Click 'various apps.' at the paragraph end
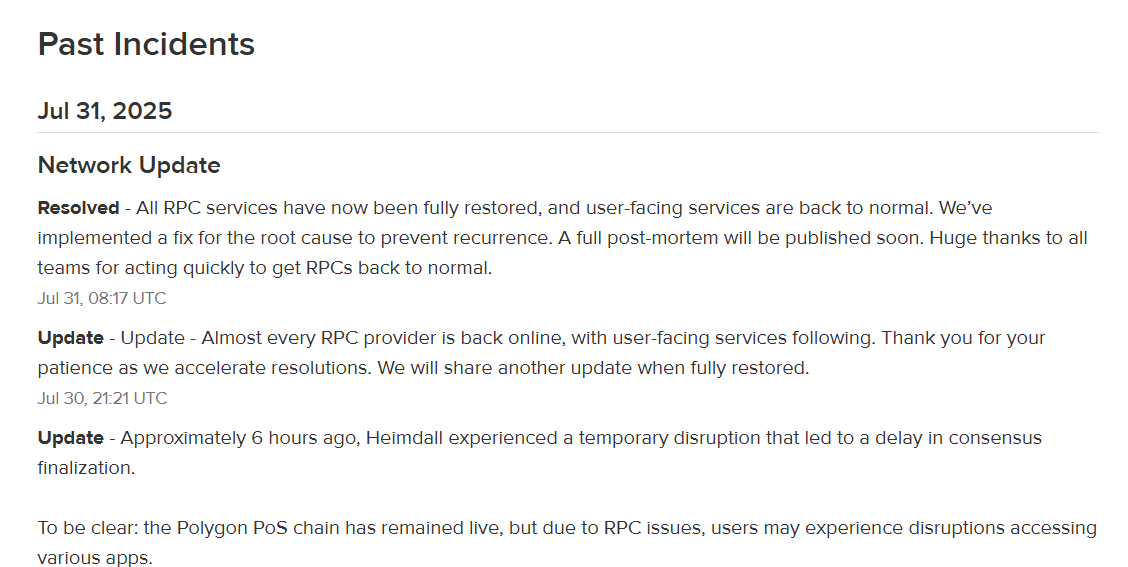1128x567 pixels. pos(95,558)
